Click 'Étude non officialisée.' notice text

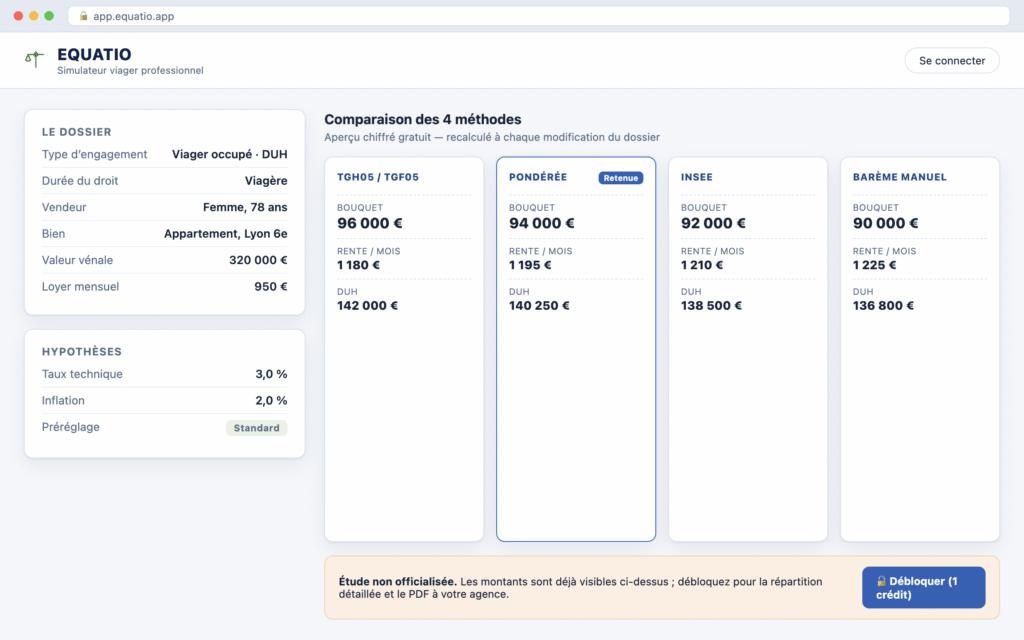[397, 581]
